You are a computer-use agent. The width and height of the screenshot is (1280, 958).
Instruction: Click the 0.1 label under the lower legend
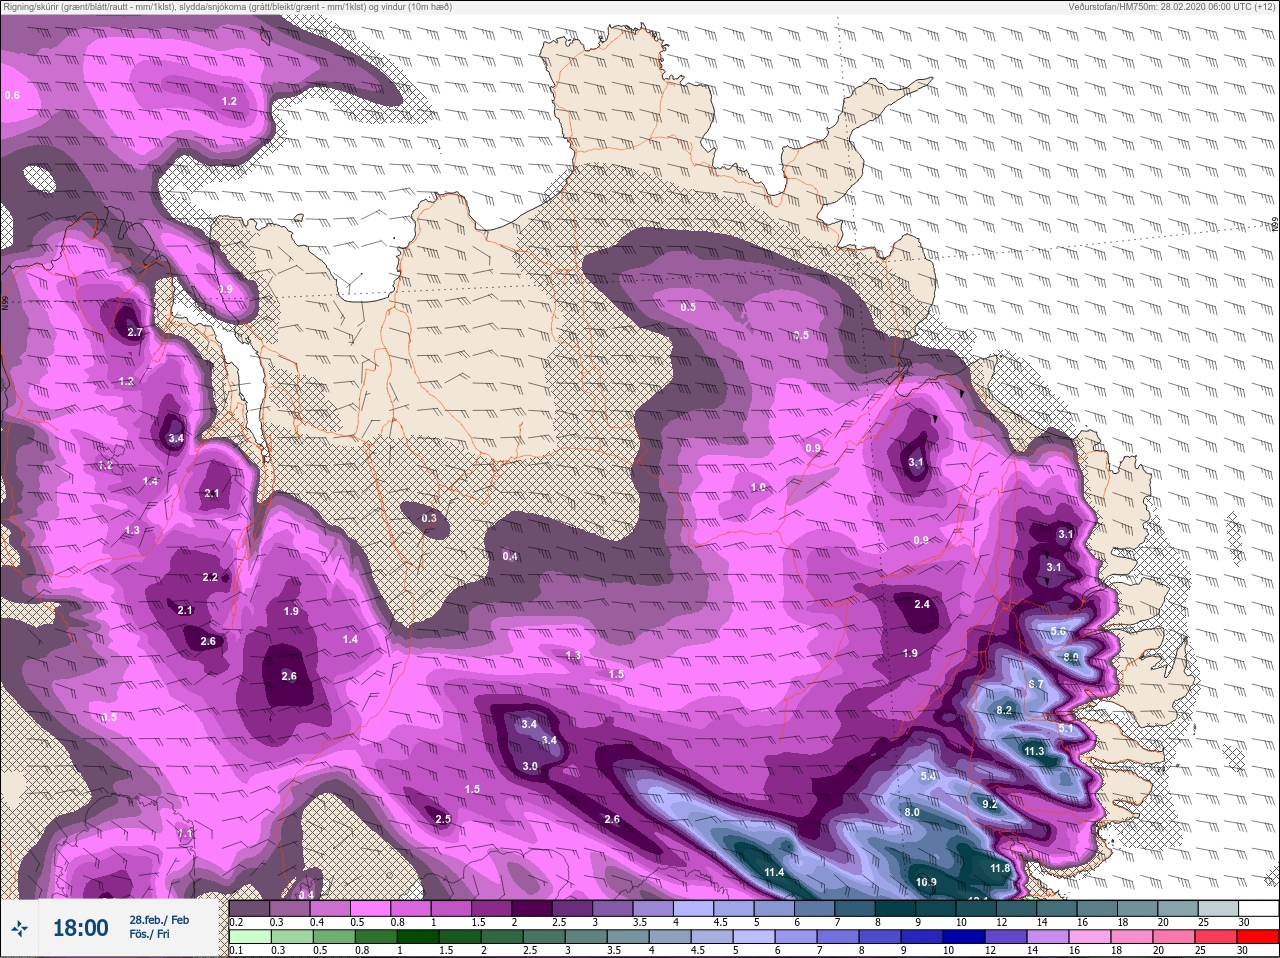(x=237, y=951)
